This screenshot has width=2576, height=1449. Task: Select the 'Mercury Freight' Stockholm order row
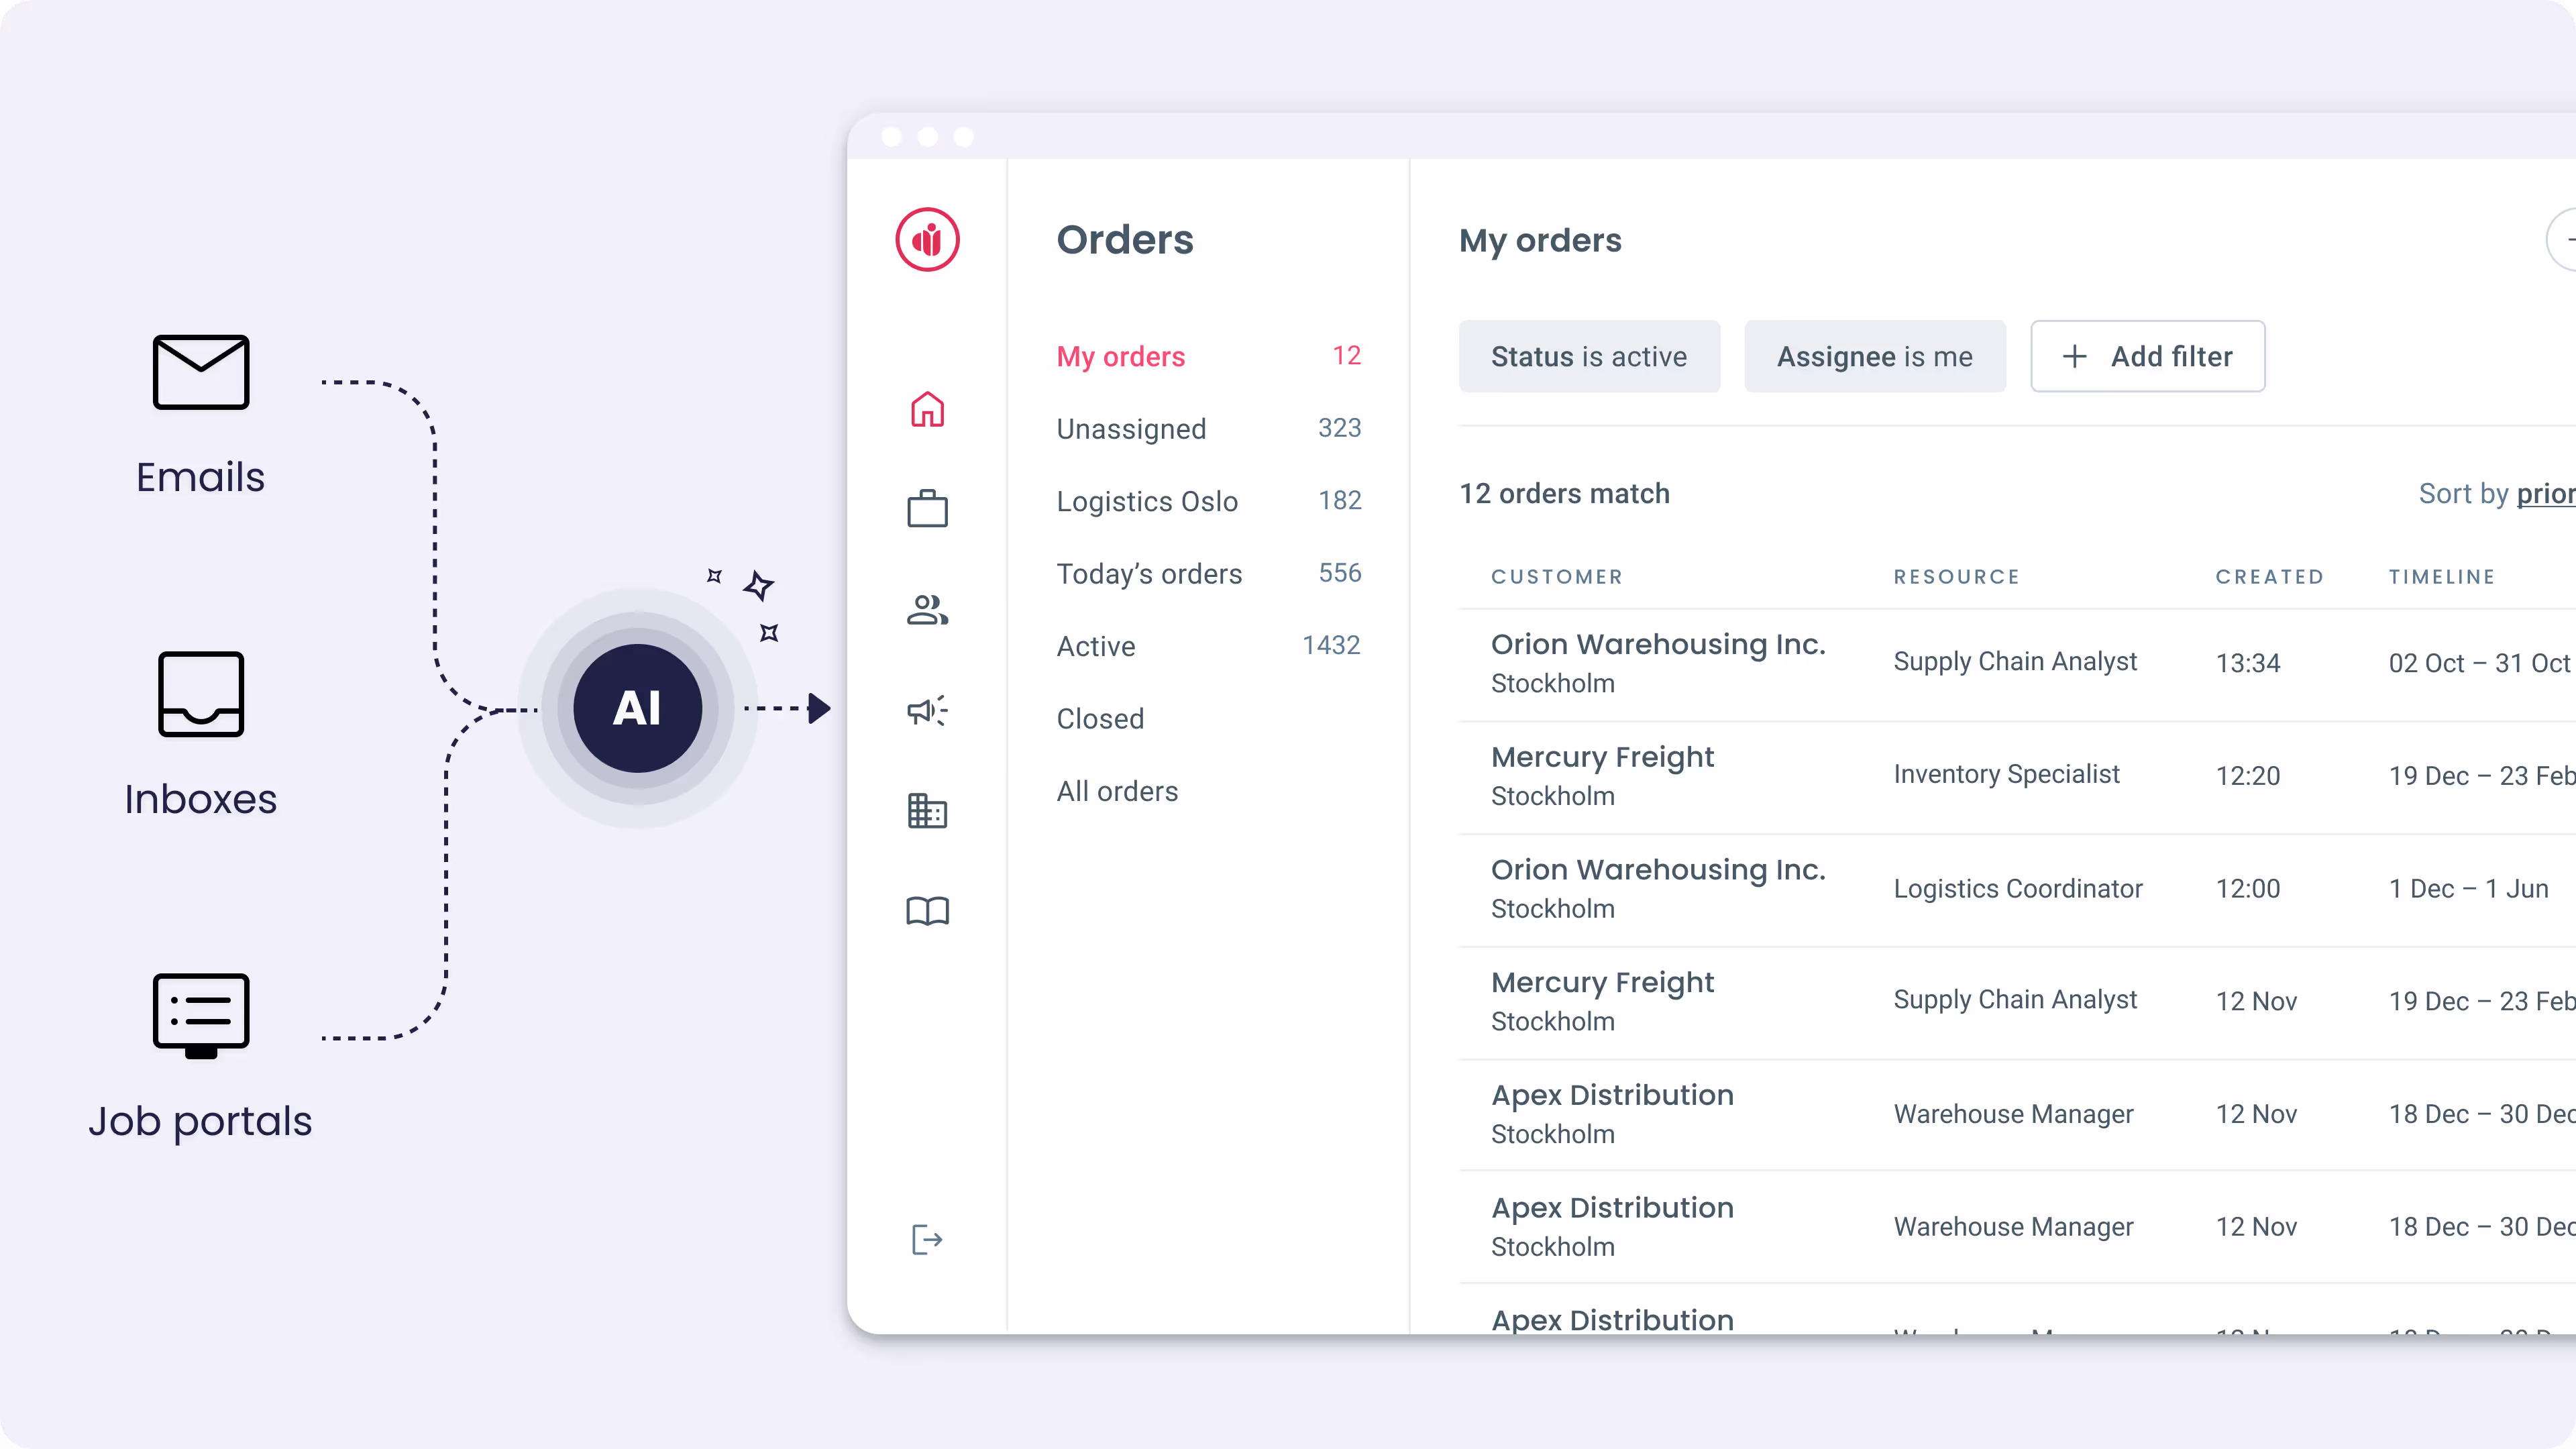(x=1601, y=775)
